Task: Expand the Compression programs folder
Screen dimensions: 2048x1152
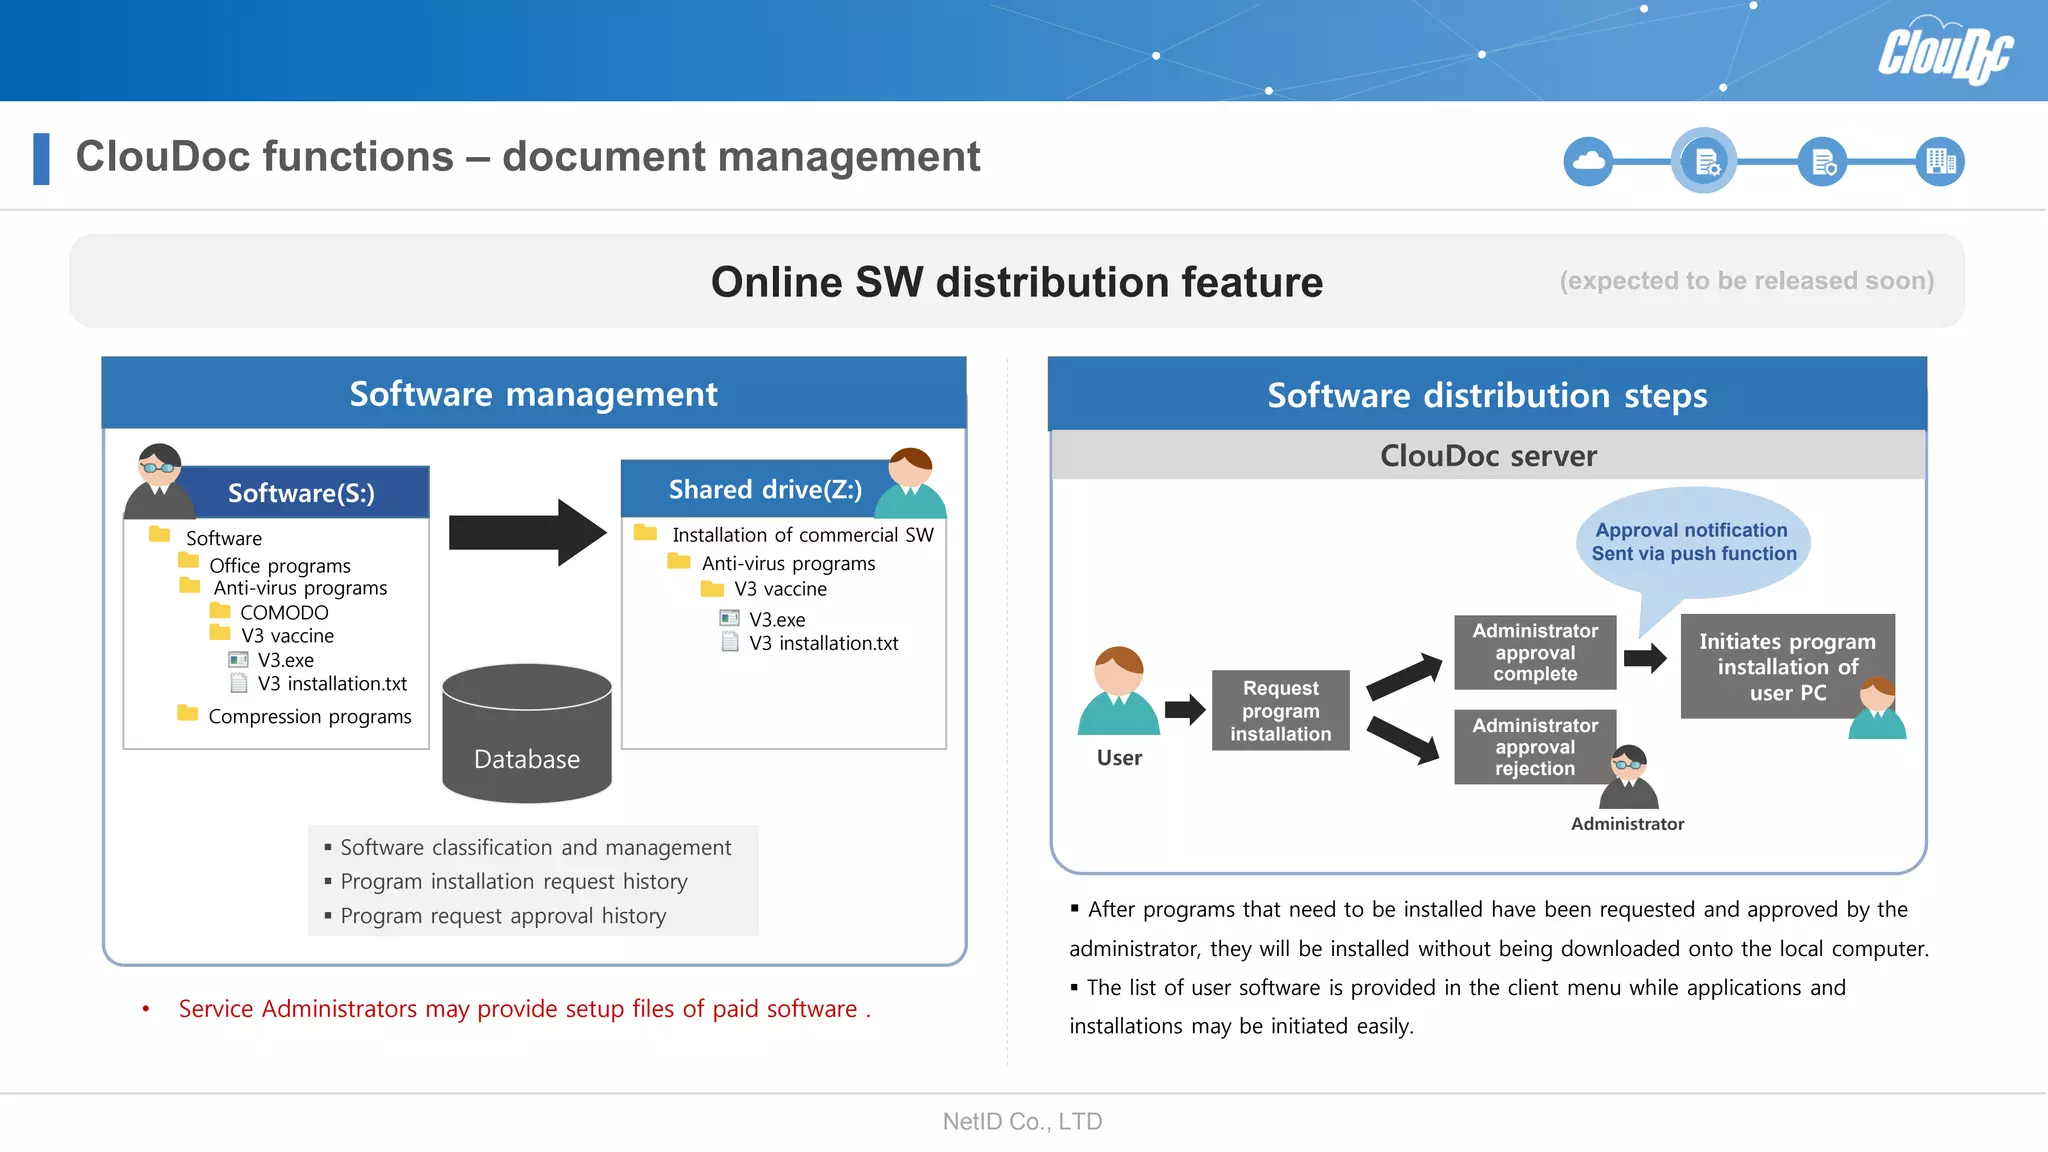Action: coord(309,716)
